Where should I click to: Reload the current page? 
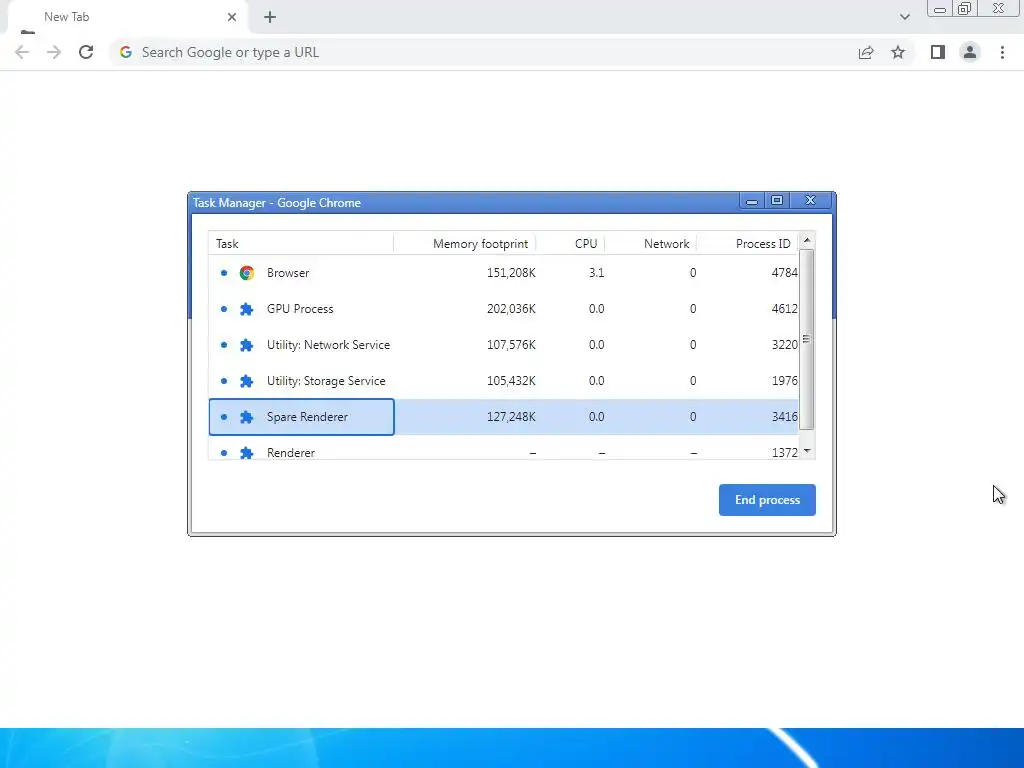click(86, 52)
